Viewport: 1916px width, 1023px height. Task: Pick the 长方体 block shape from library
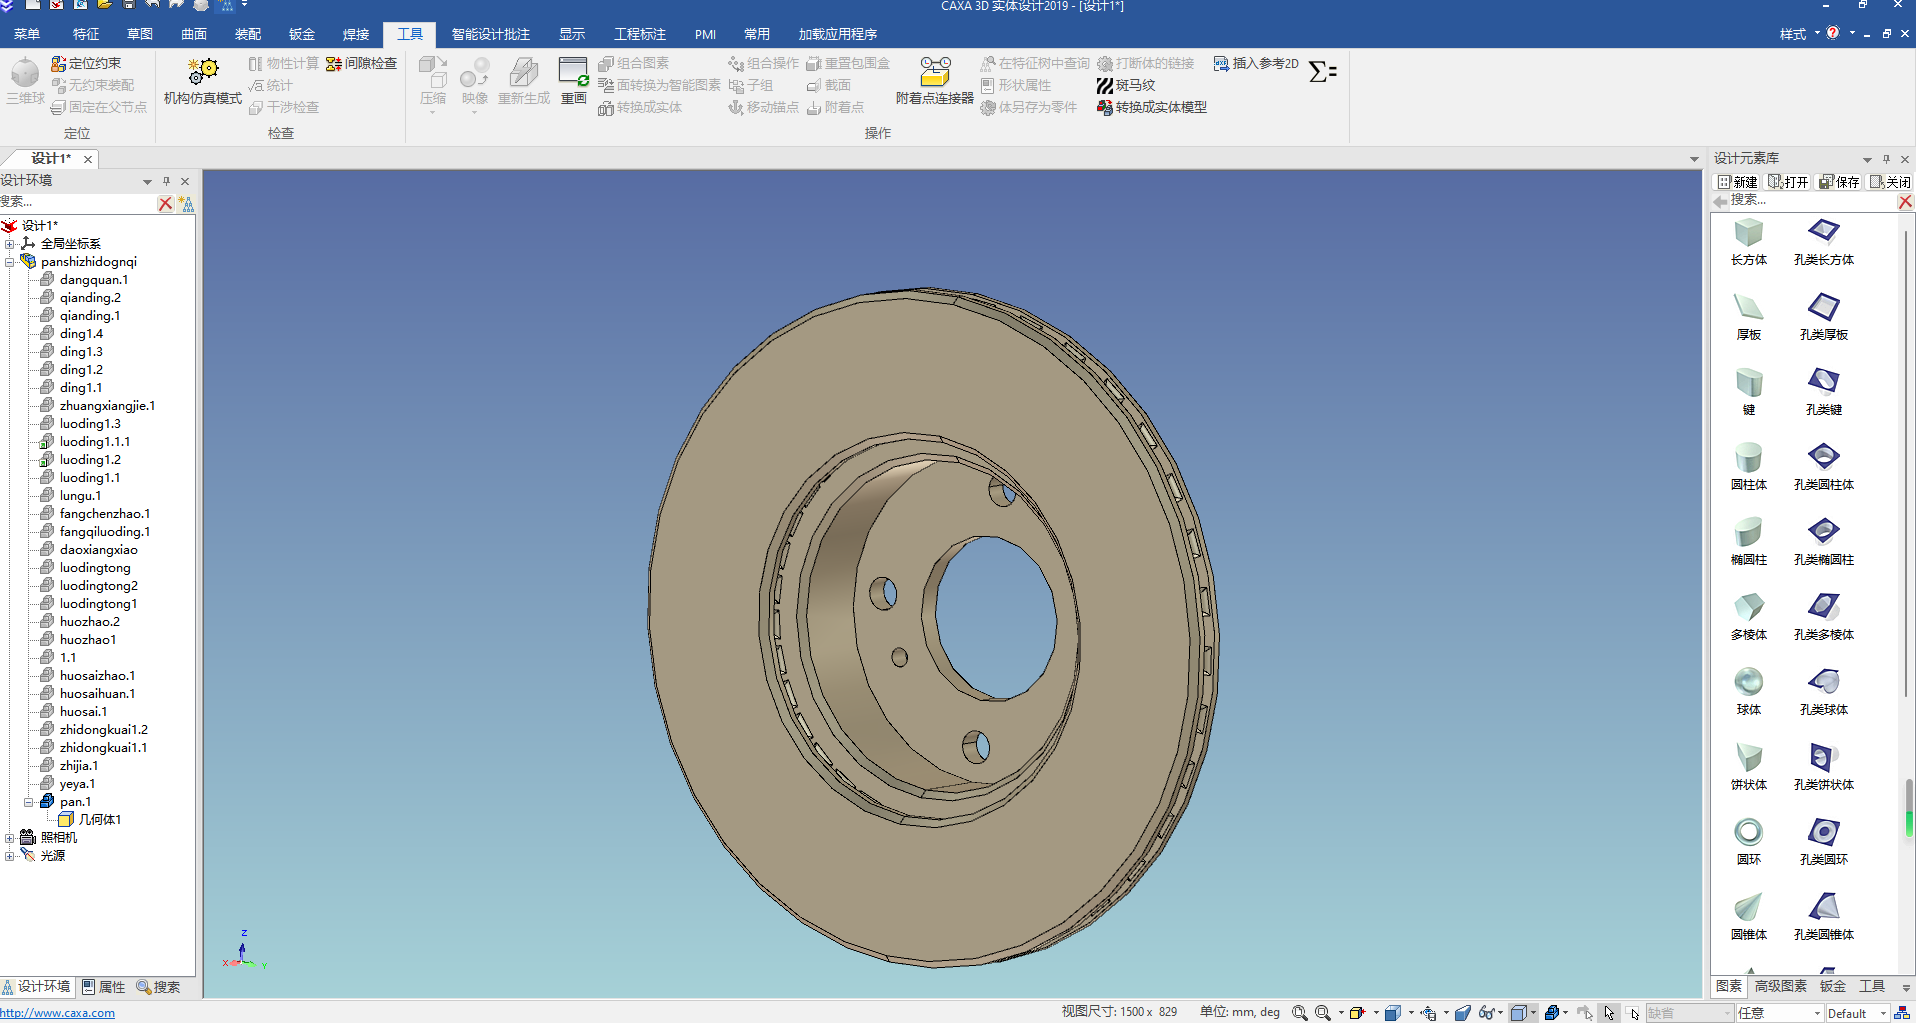(1749, 242)
